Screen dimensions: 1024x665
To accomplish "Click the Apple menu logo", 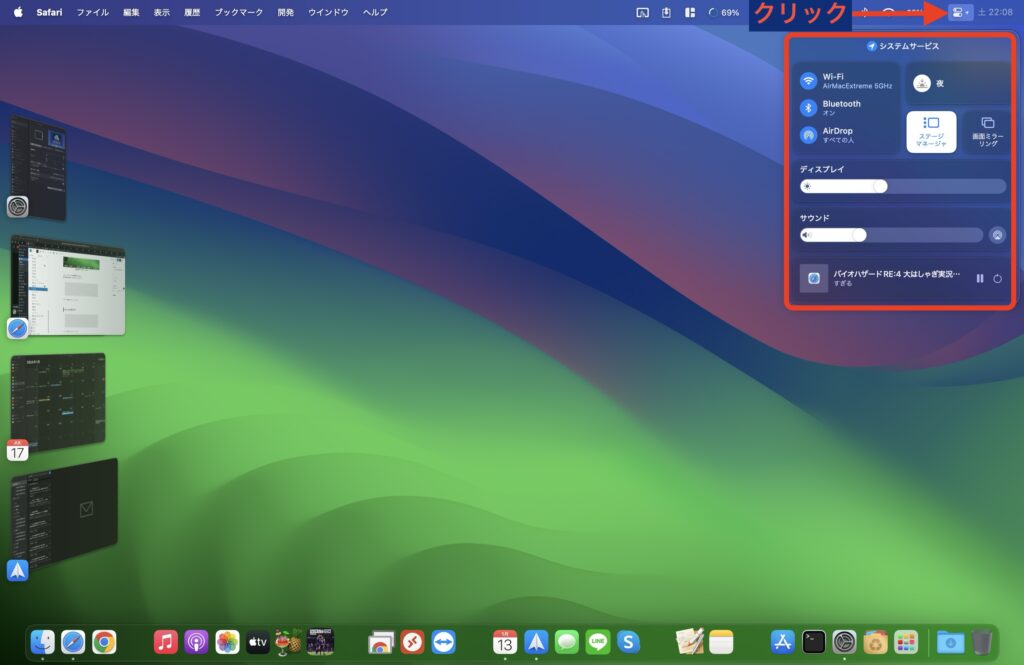I will (x=18, y=13).
